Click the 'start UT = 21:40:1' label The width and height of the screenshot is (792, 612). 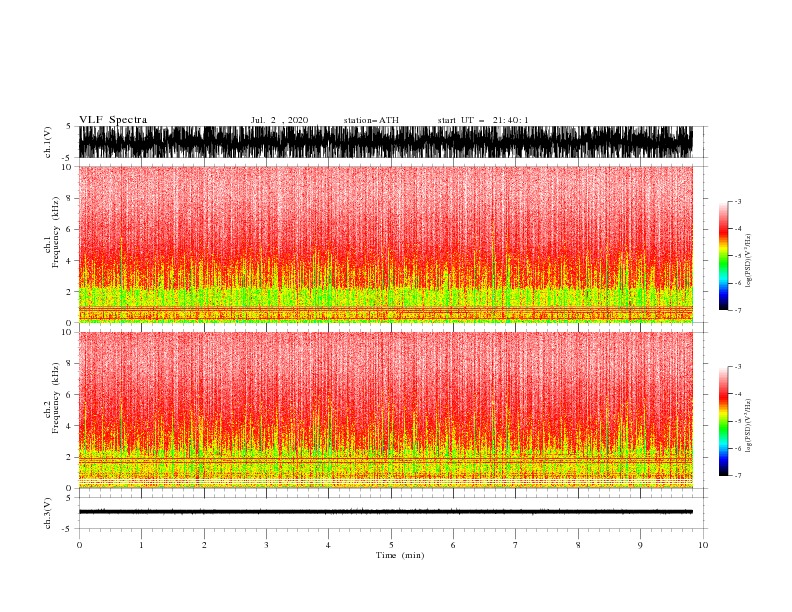click(x=483, y=120)
